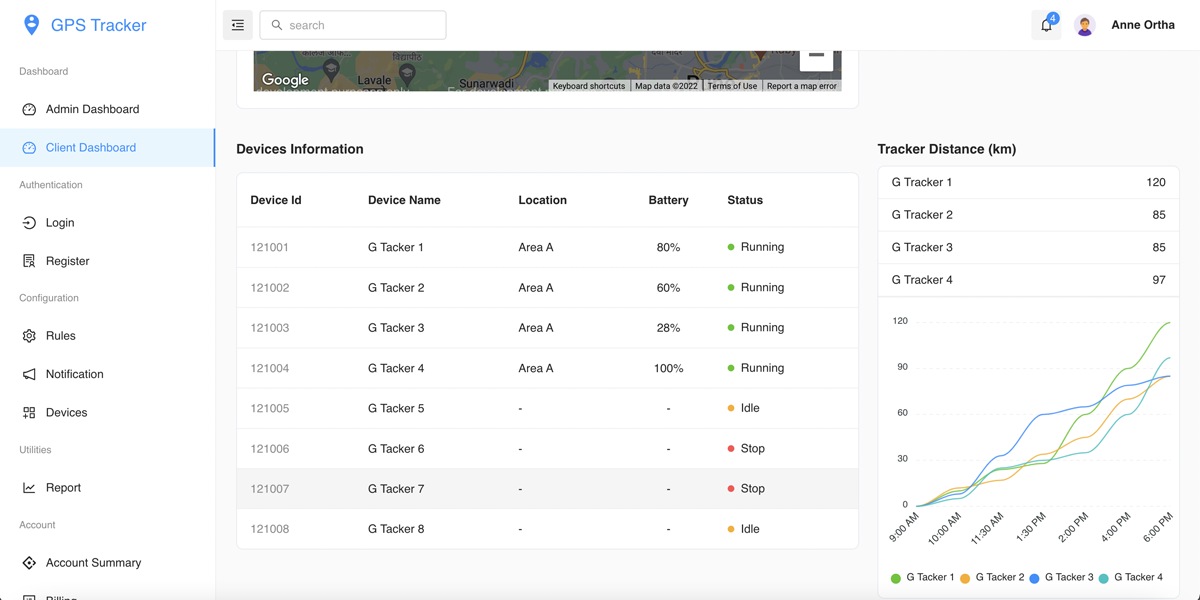1200x600 pixels.
Task: Select the G Tacker 7 name cell
Action: tap(396, 488)
